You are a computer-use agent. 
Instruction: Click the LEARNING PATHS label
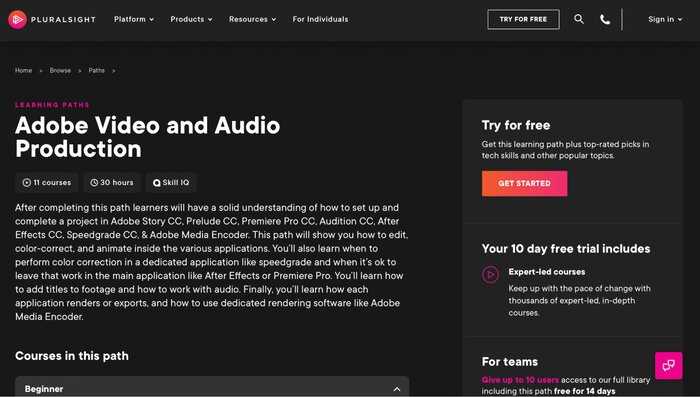click(x=52, y=105)
